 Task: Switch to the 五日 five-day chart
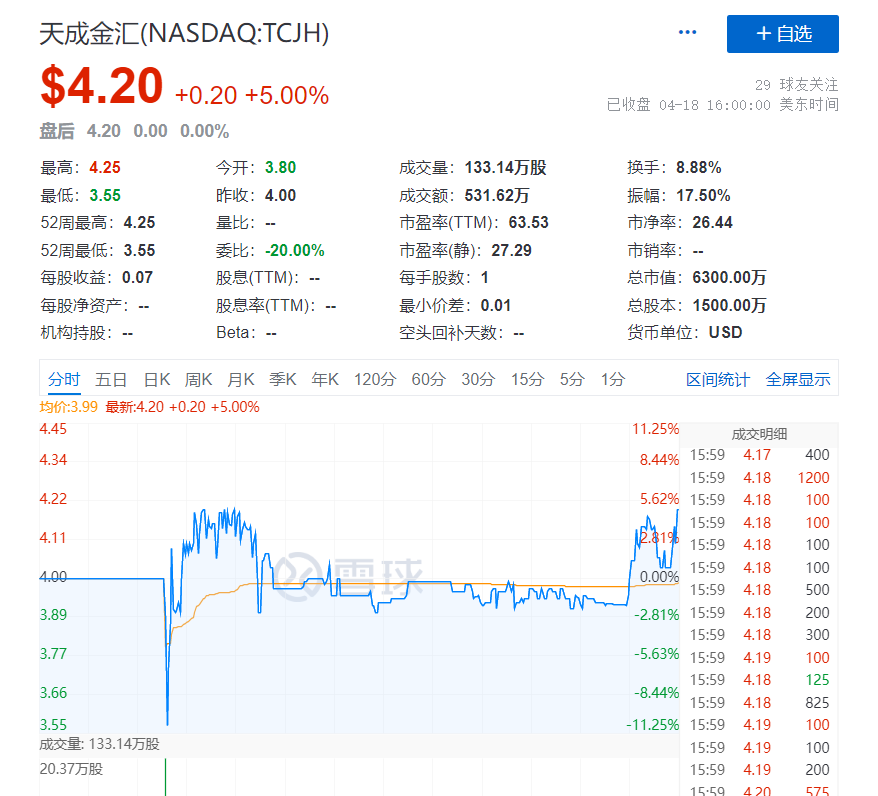pyautogui.click(x=110, y=380)
